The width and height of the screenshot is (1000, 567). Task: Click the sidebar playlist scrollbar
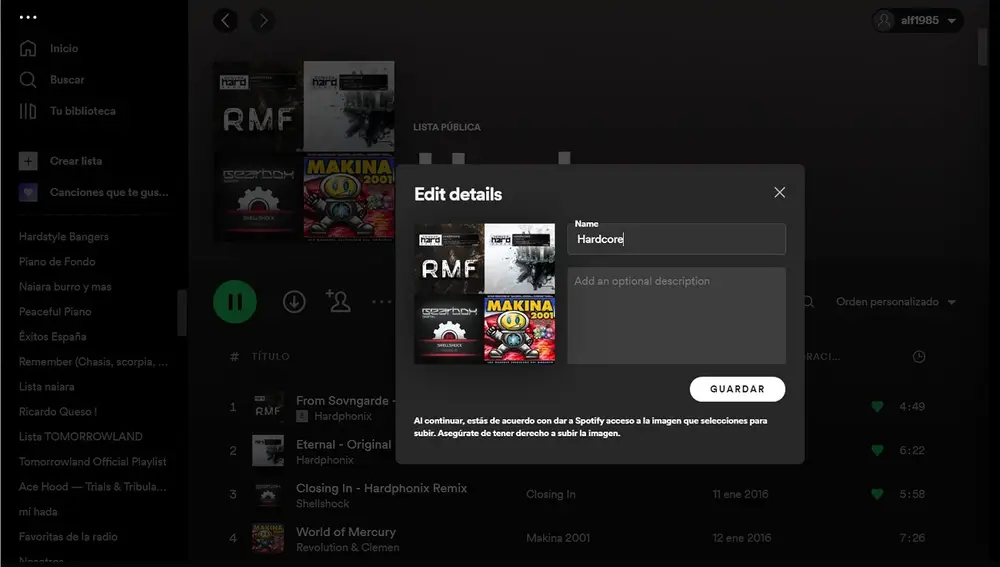pyautogui.click(x=182, y=313)
